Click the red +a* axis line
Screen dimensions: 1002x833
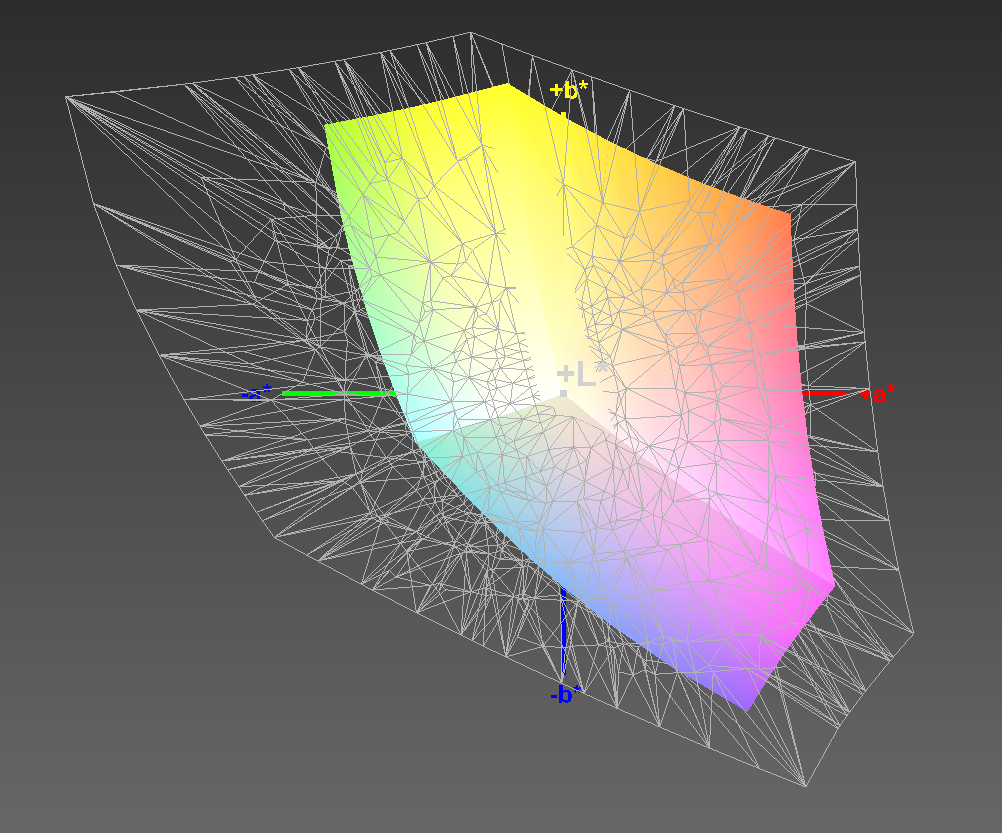(x=824, y=394)
